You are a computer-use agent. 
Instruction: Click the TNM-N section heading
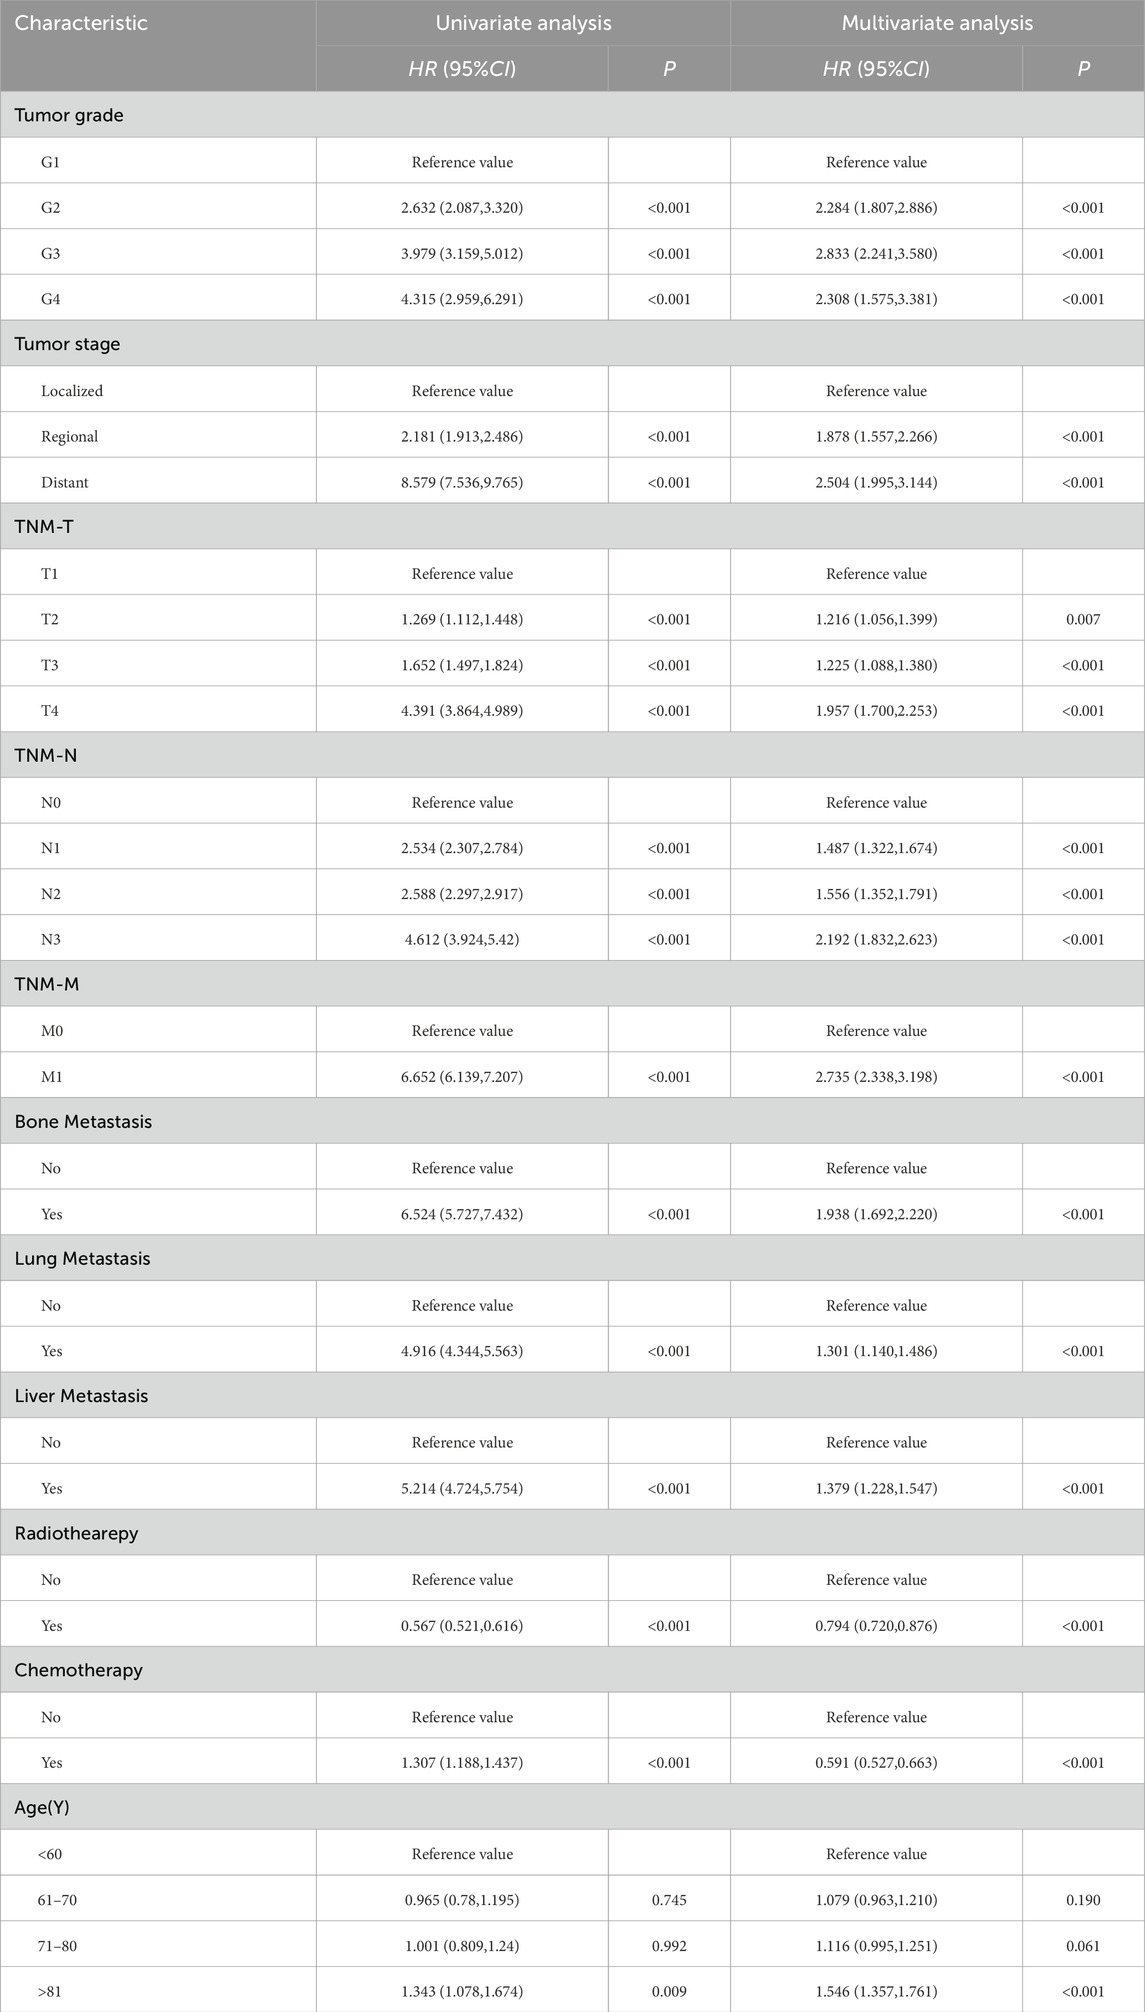pyautogui.click(x=46, y=755)
